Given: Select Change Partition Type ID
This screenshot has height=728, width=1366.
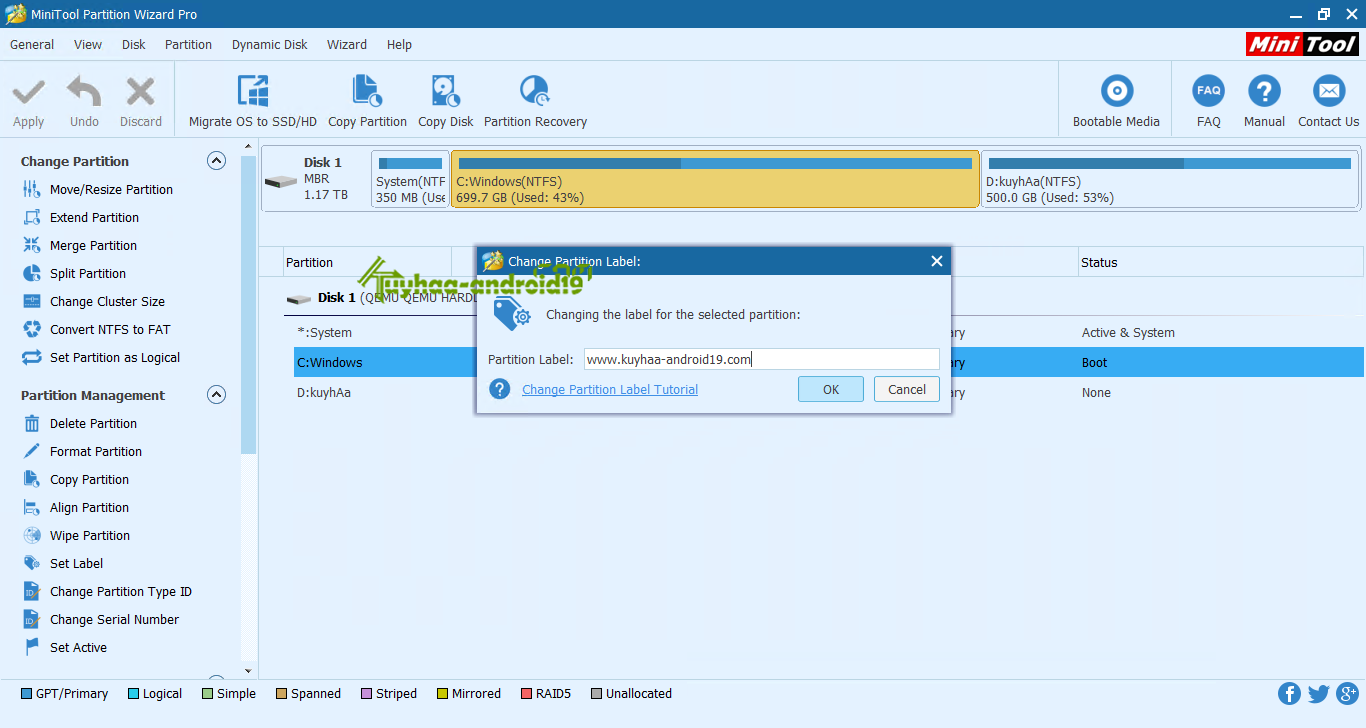Looking at the screenshot, I should tap(121, 591).
